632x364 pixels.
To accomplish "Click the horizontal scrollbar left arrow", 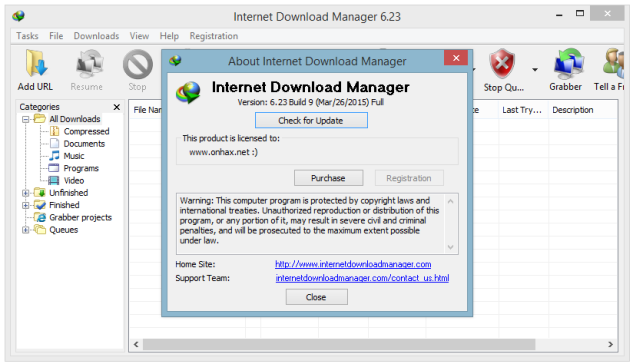I will click(x=136, y=344).
